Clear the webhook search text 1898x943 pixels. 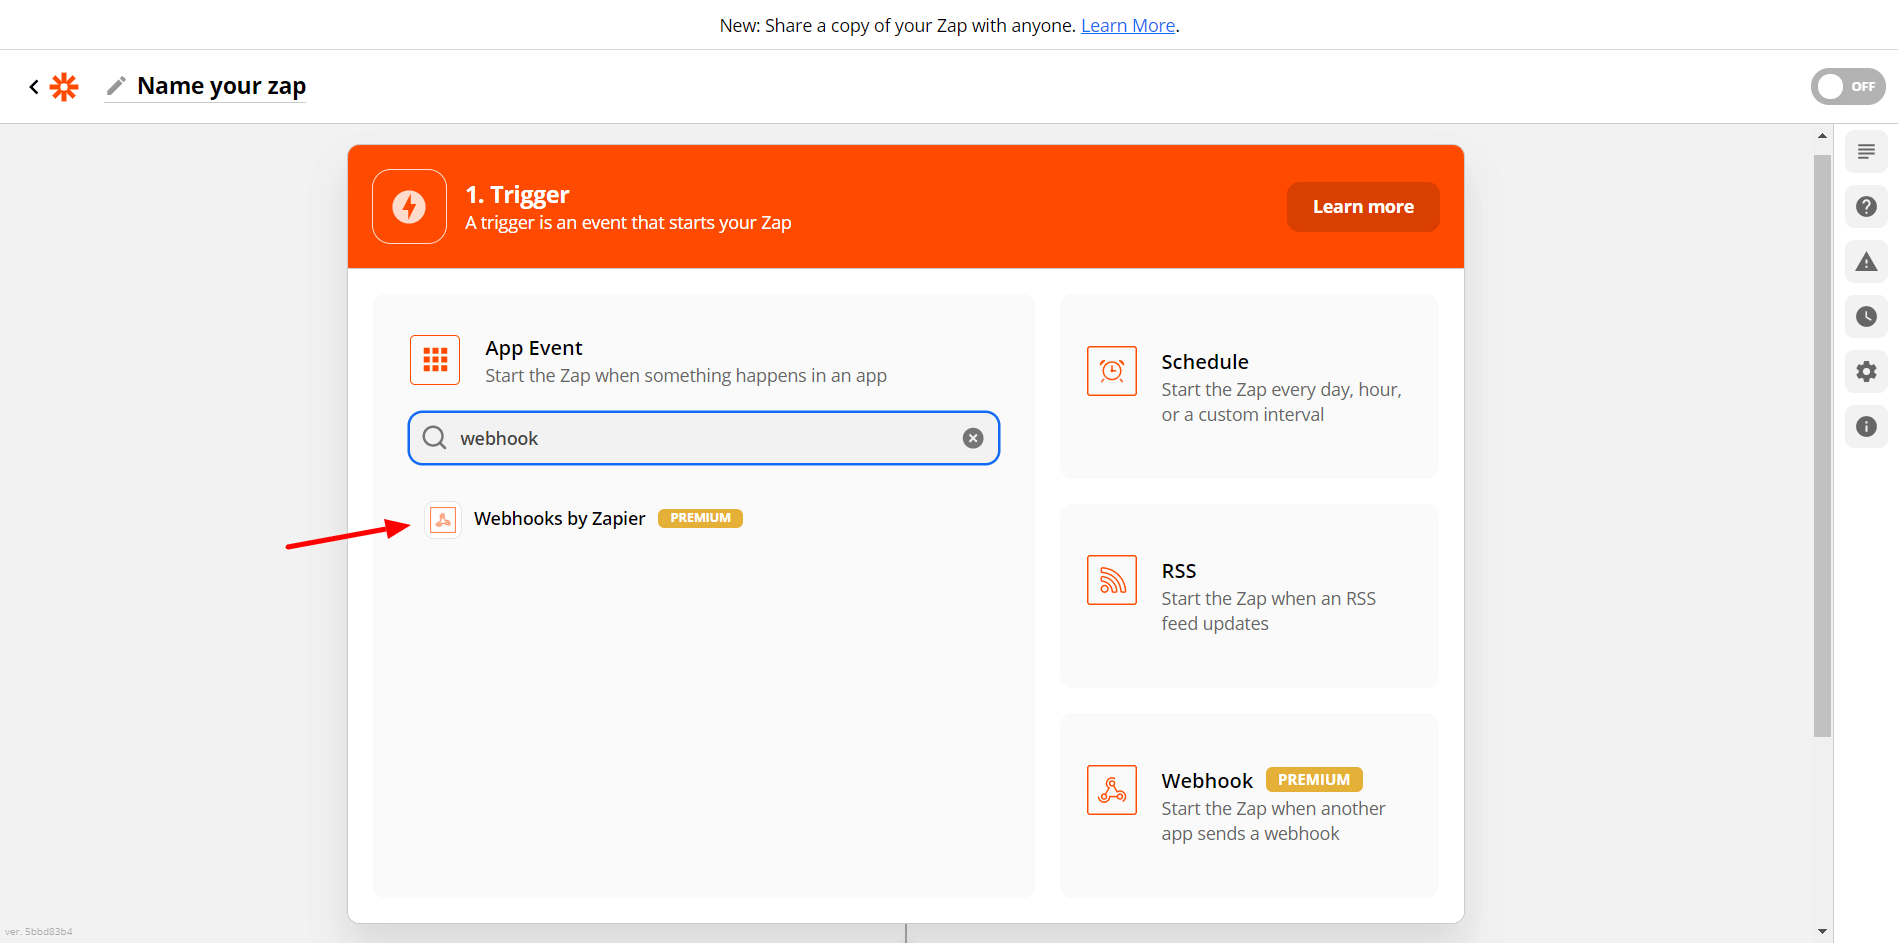(x=973, y=438)
